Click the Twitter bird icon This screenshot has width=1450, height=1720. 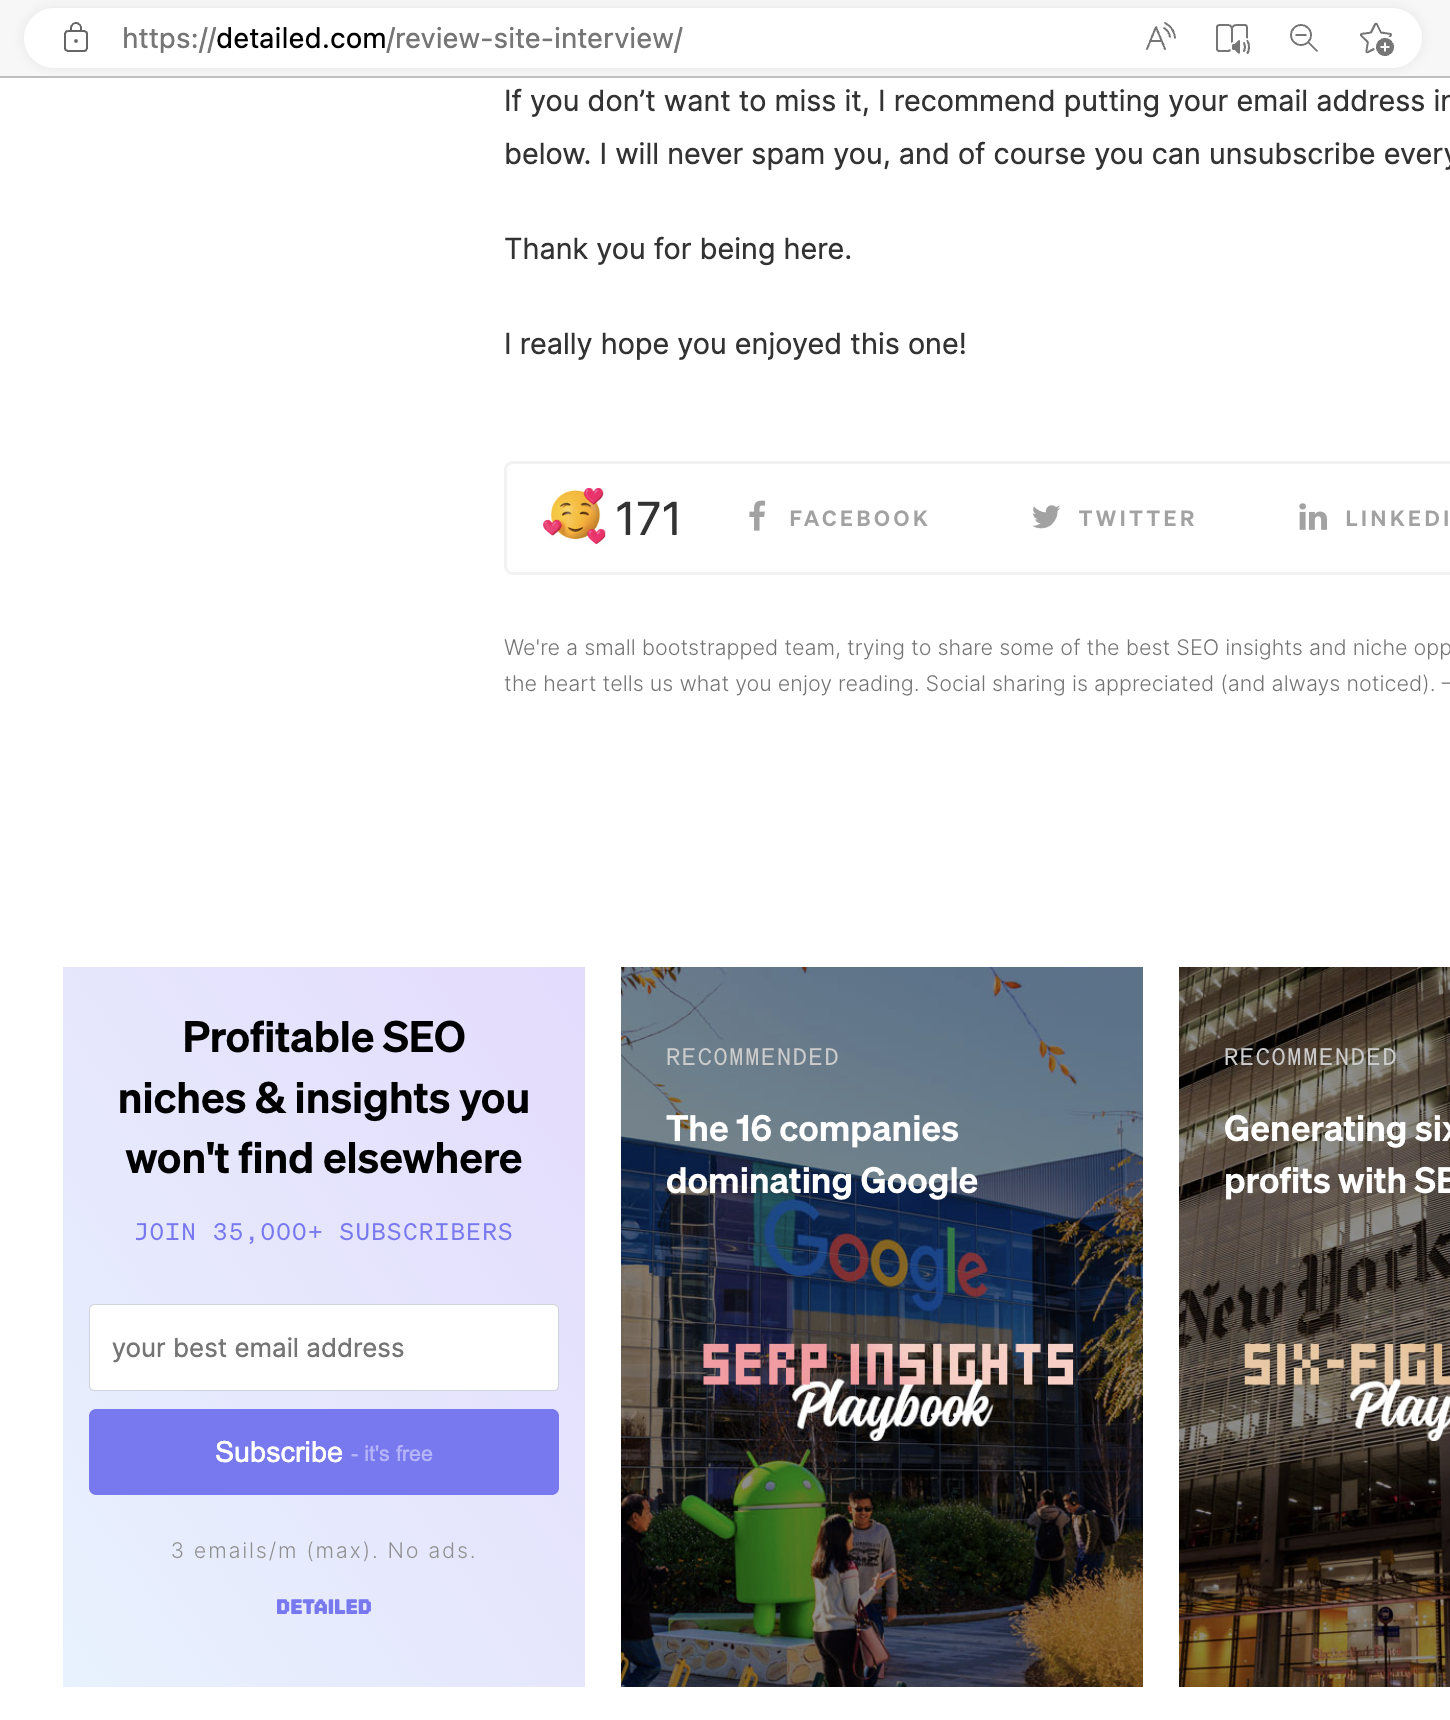[x=1045, y=517]
